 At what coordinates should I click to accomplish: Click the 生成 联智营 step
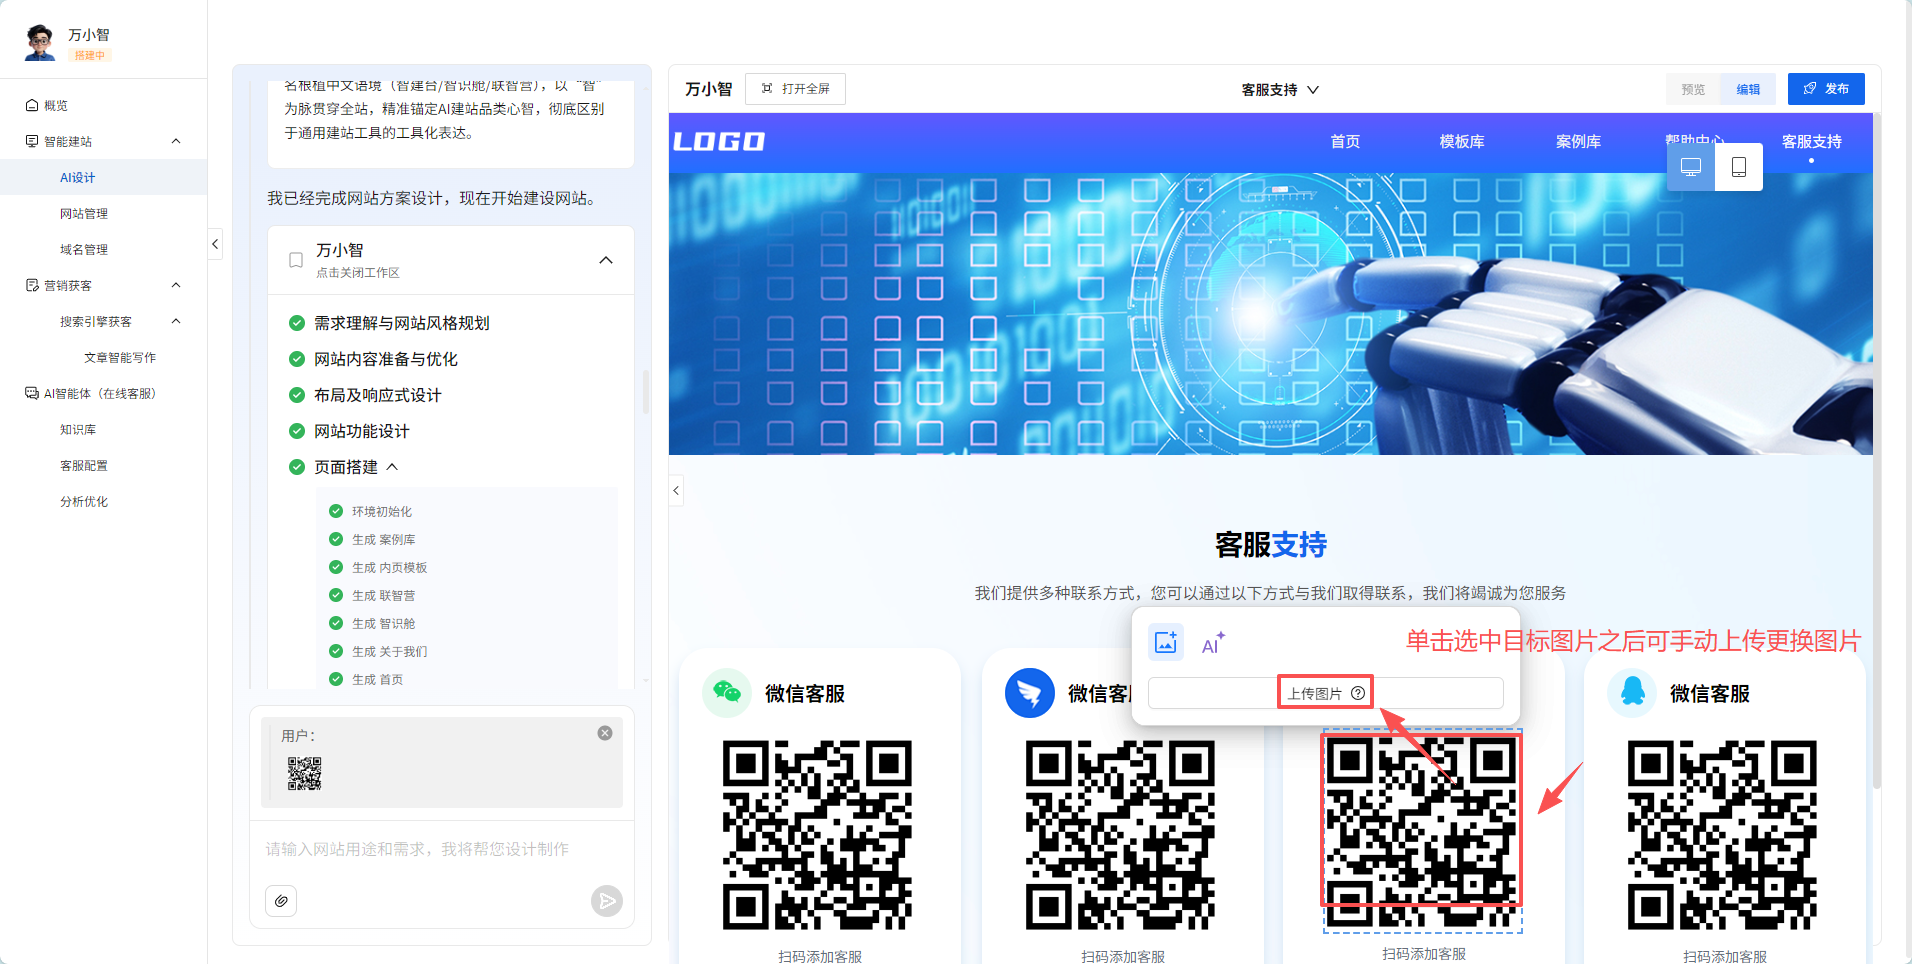384,595
